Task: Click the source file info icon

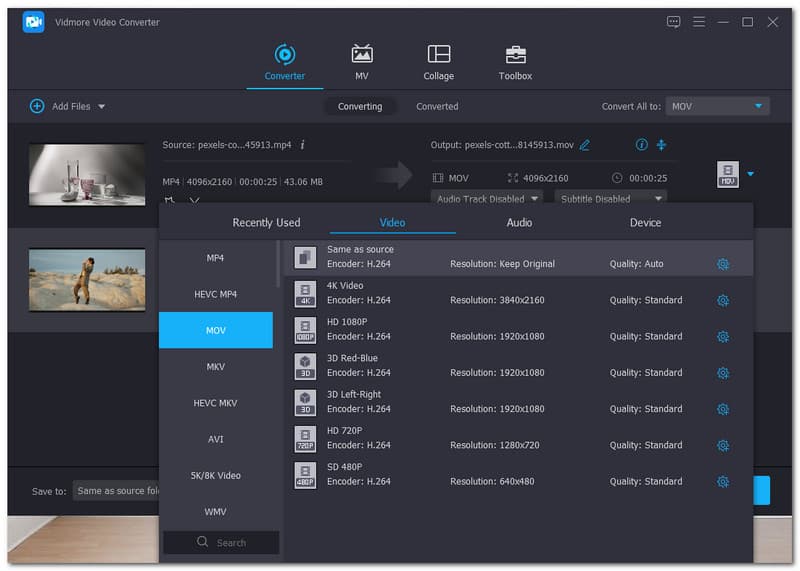Action: (303, 145)
